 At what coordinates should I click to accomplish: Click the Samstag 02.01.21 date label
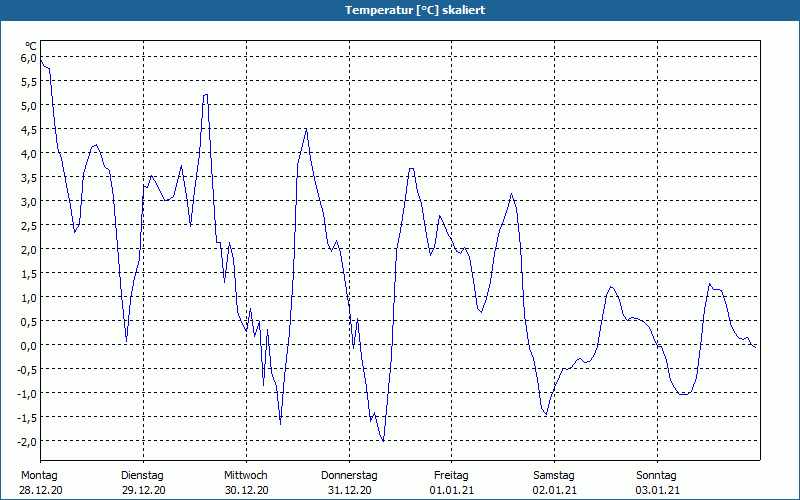point(554,483)
